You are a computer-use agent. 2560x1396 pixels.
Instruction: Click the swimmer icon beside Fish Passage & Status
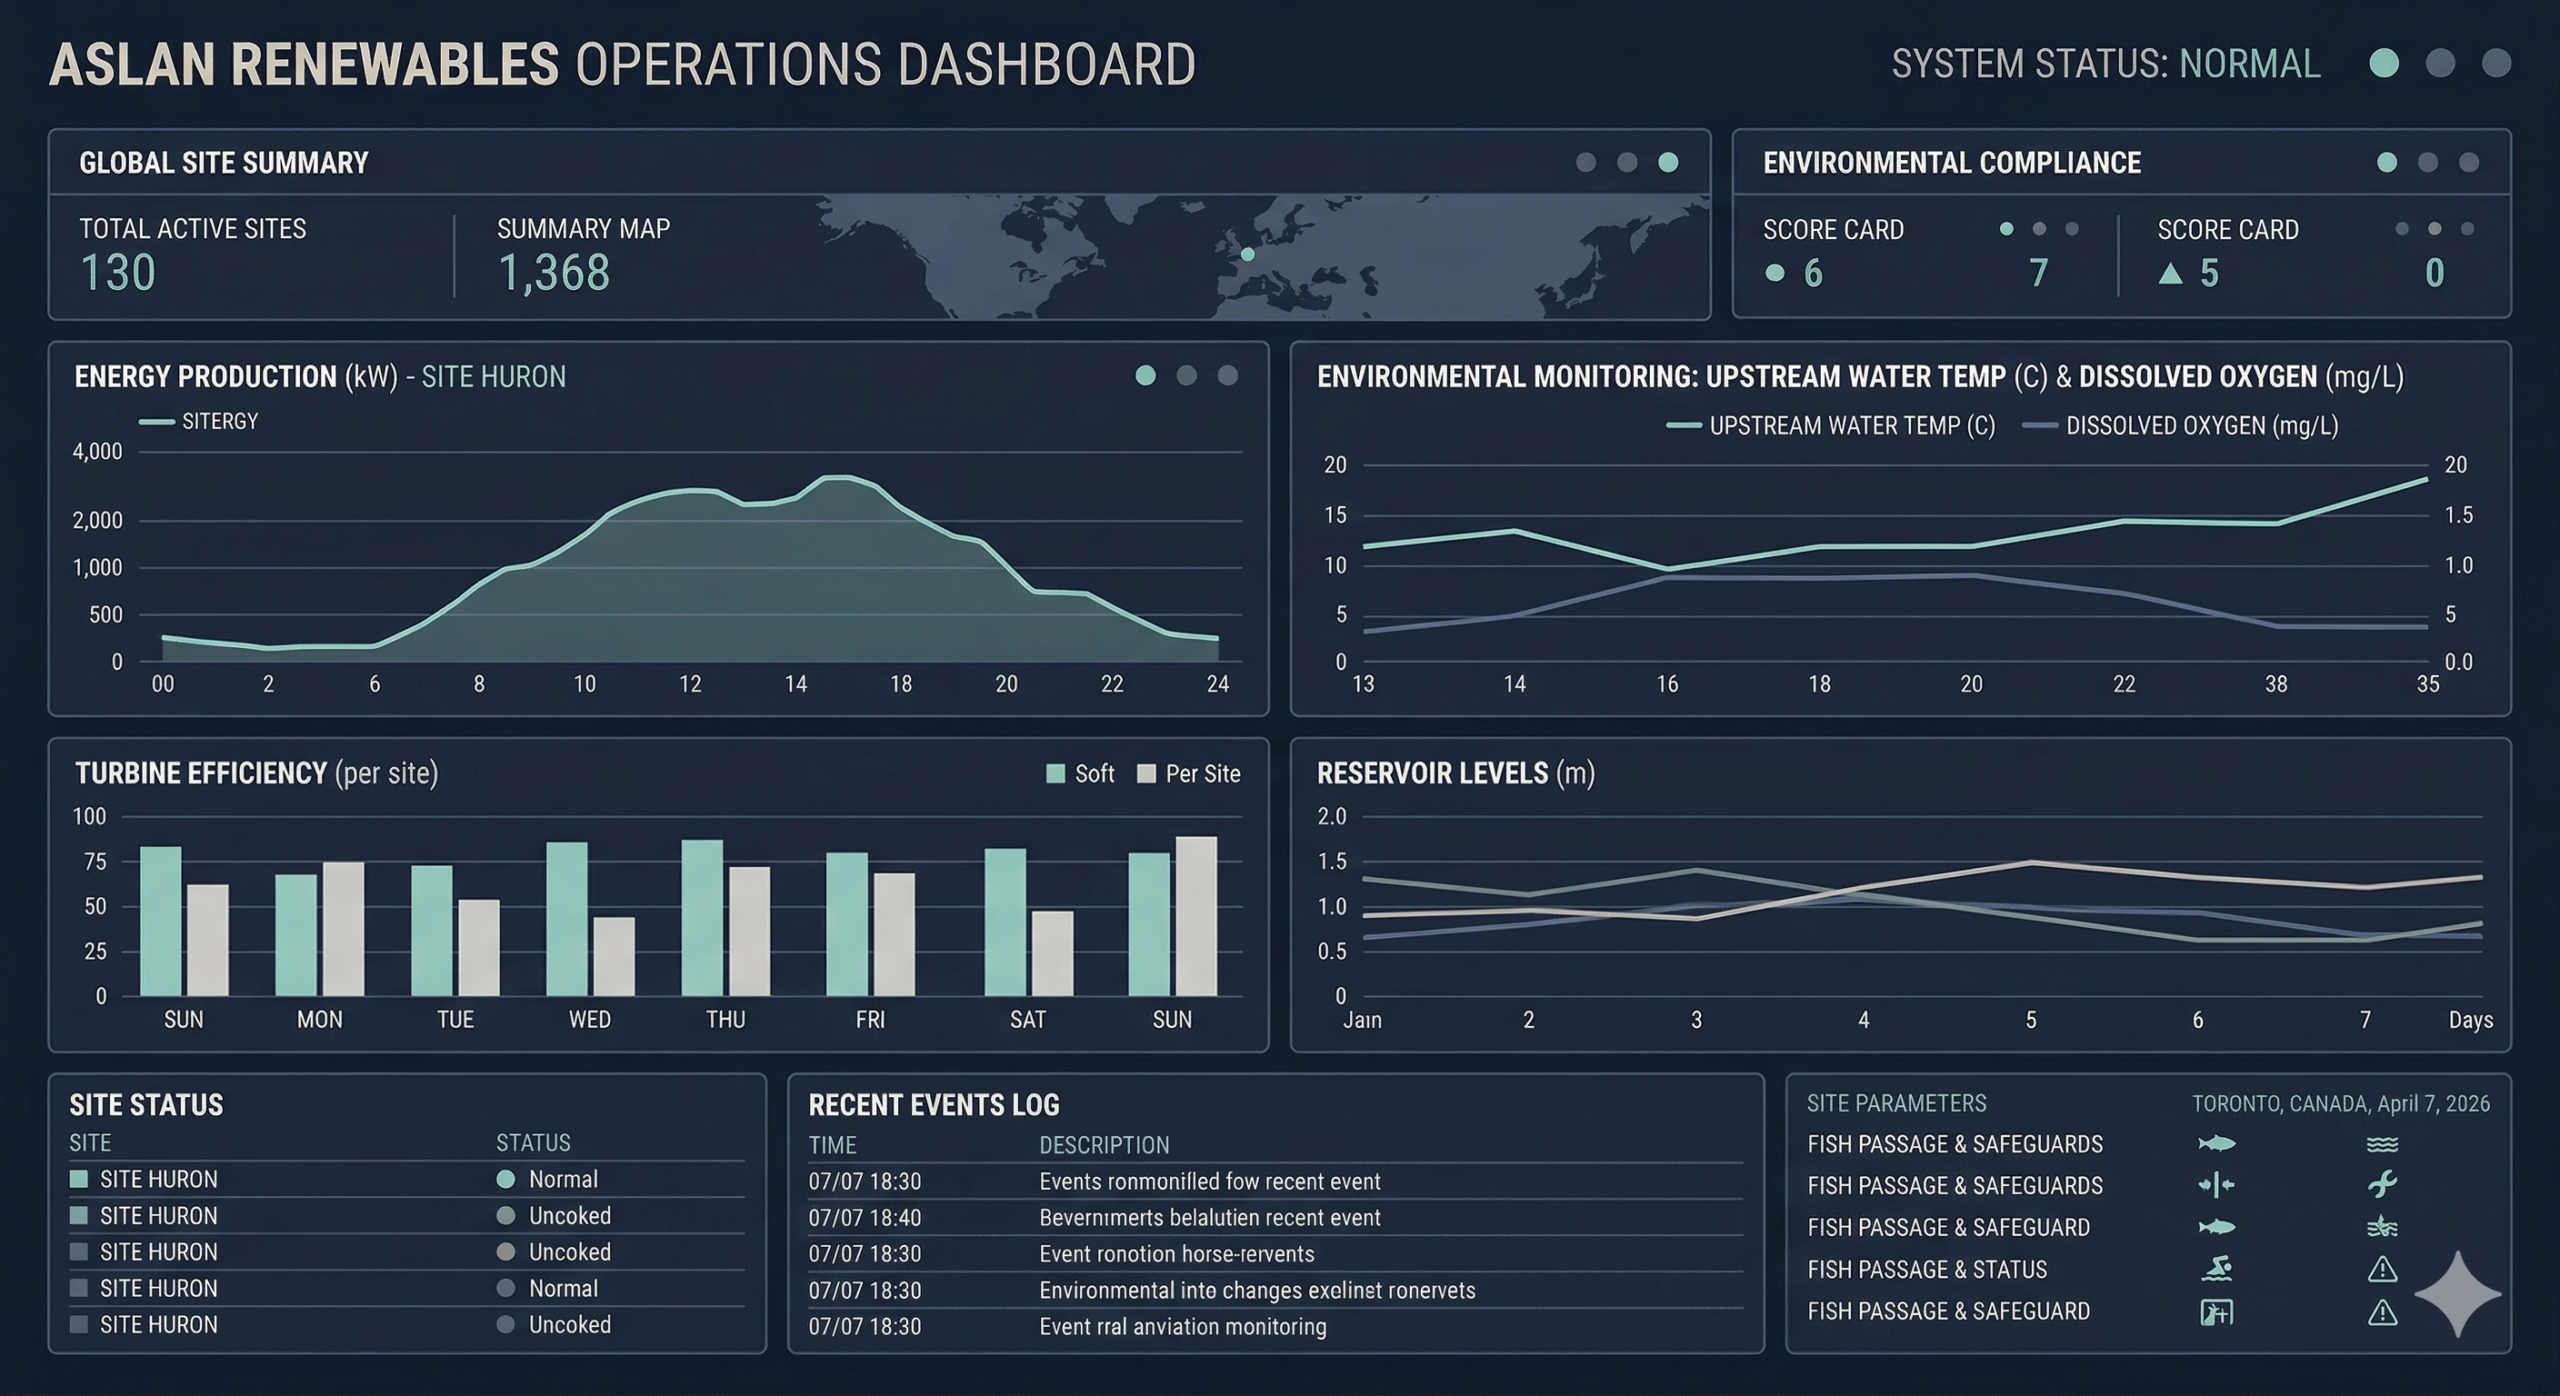click(x=2217, y=1269)
